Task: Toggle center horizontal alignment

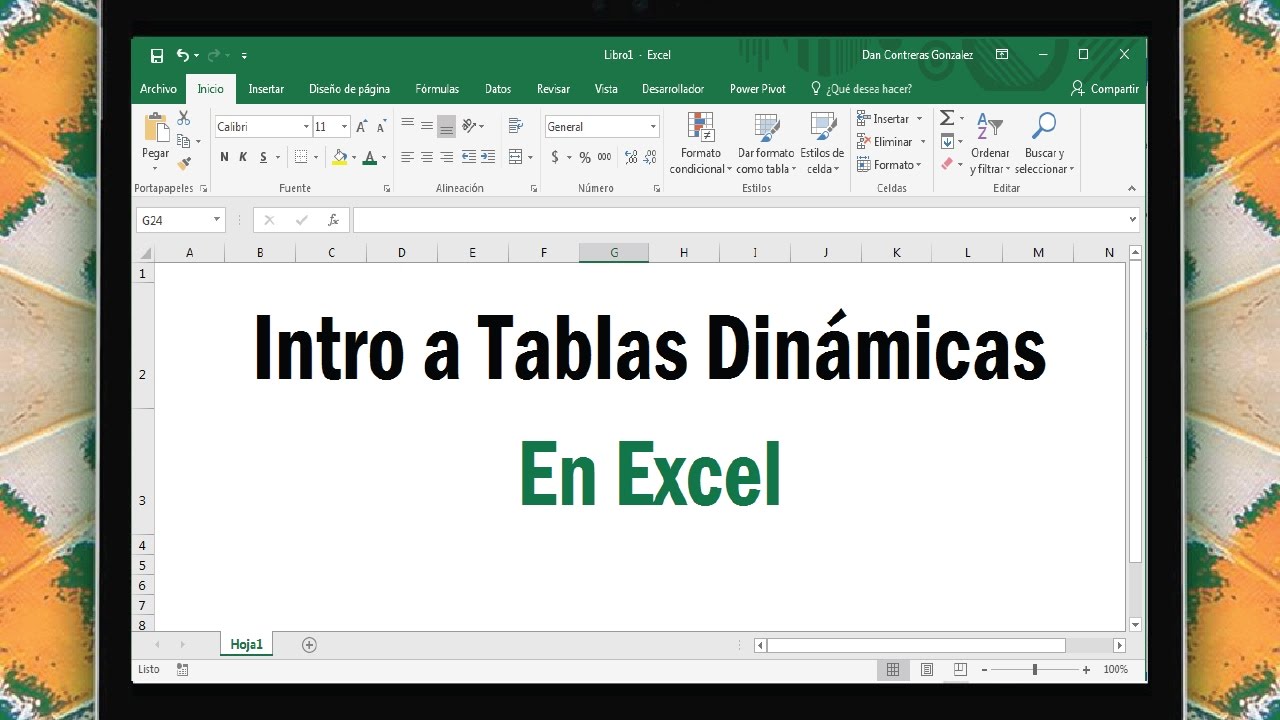Action: pos(427,157)
